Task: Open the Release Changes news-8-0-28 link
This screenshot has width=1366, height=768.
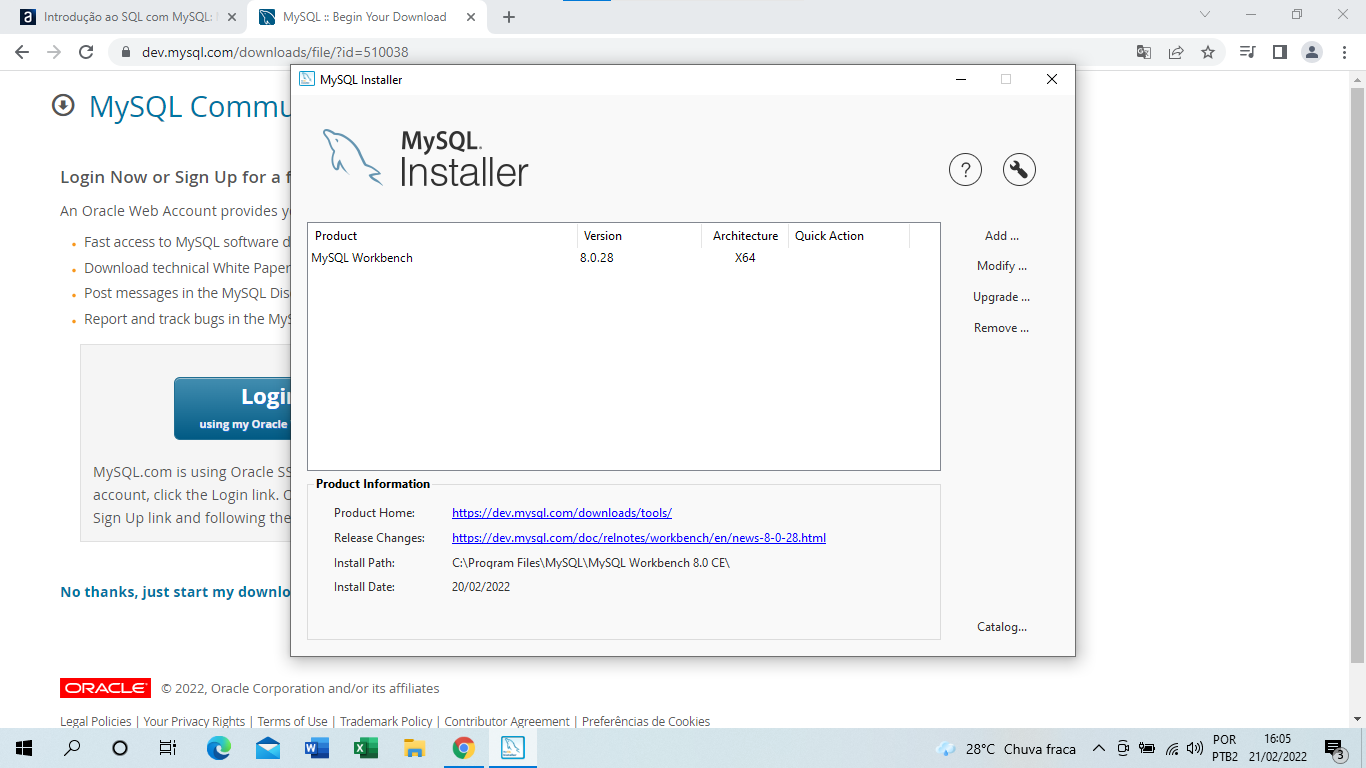Action: (x=639, y=538)
